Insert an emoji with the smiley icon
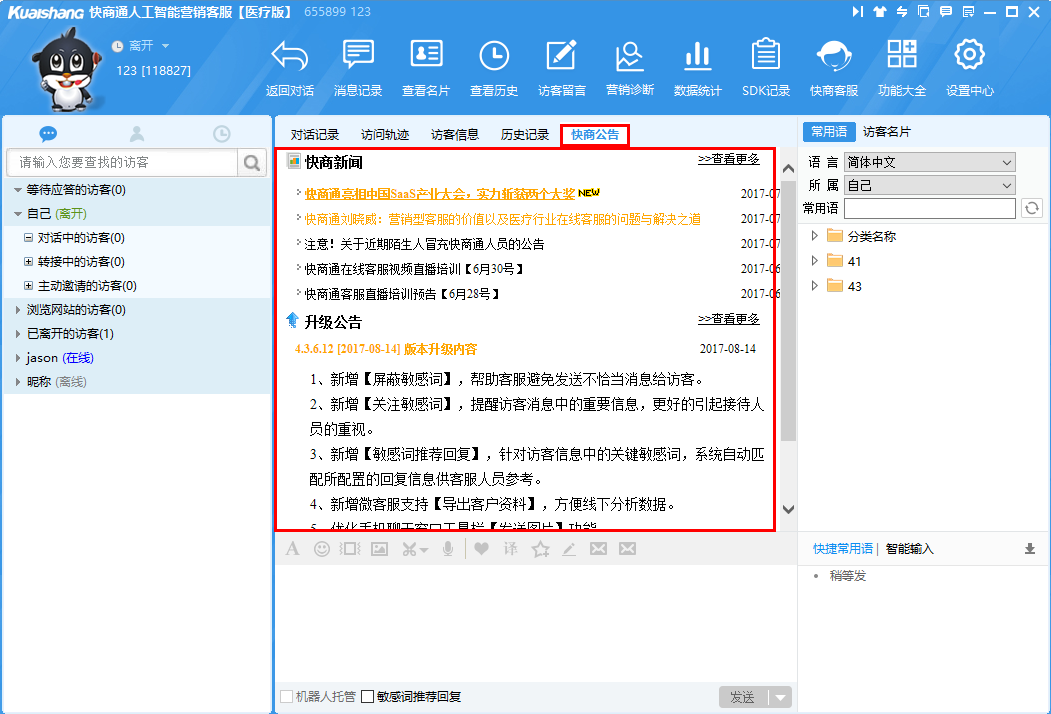Viewport: 1051px width, 714px height. click(x=322, y=549)
